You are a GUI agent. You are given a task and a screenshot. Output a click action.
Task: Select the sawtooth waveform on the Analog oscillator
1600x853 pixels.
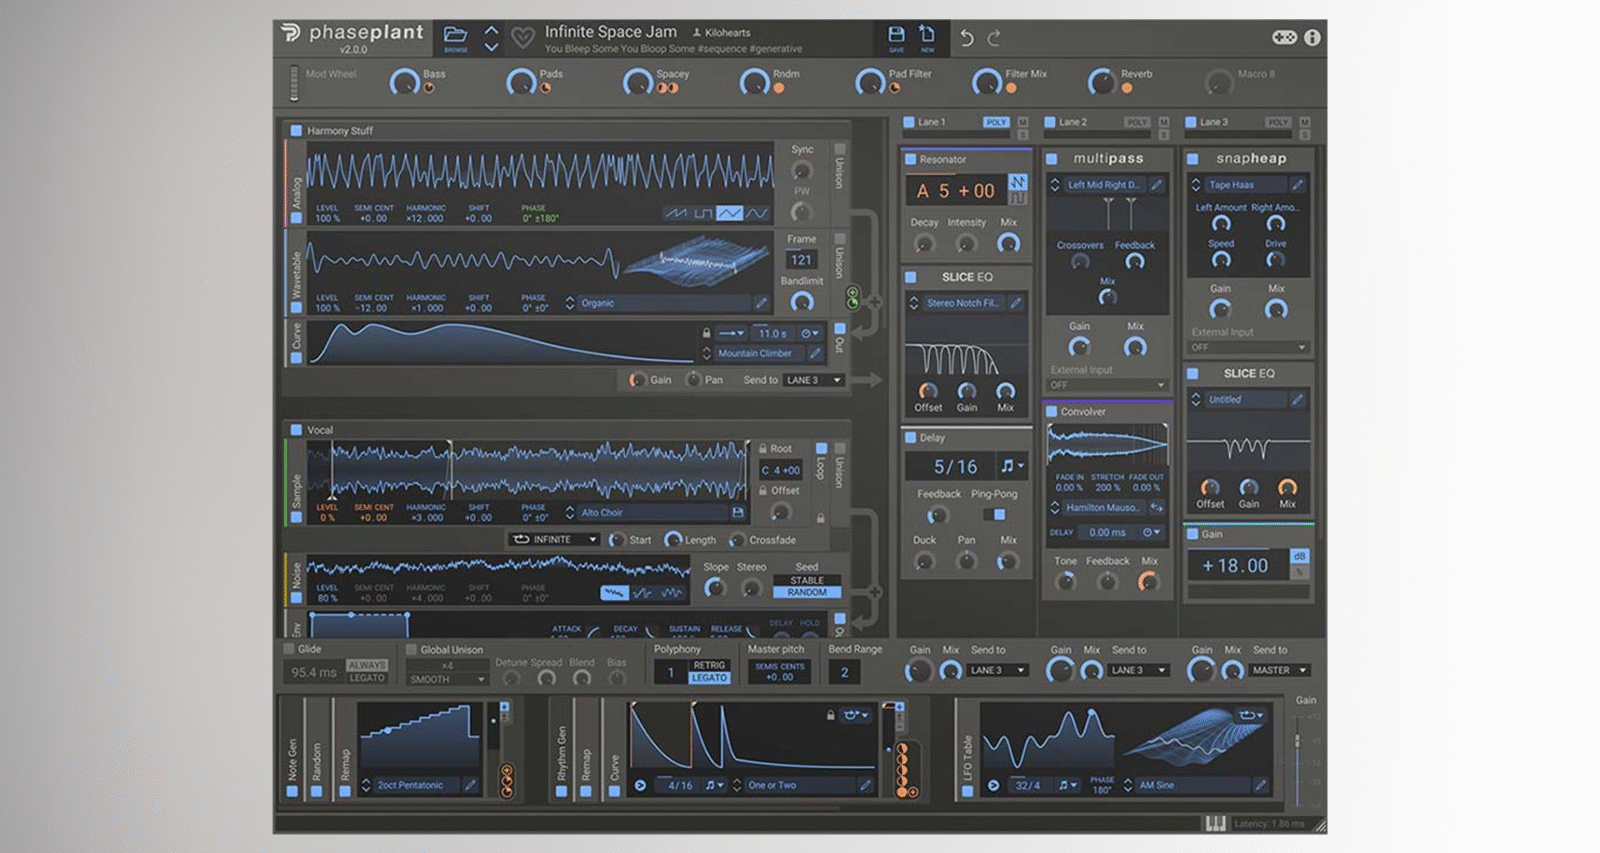tap(677, 213)
